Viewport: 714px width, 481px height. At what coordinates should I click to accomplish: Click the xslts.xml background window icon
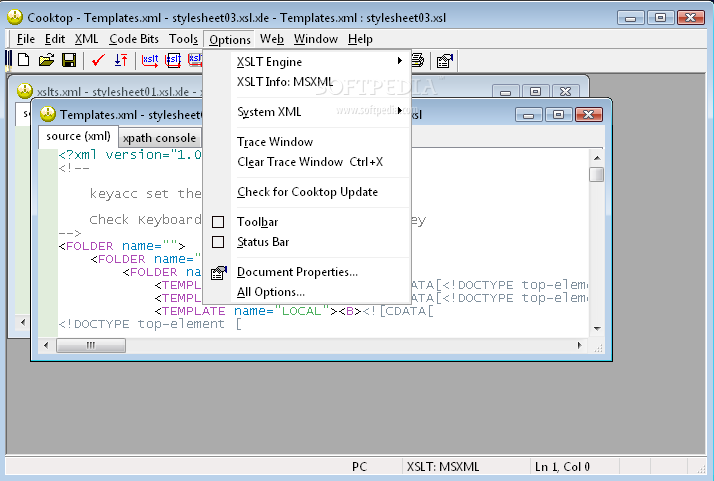coord(25,91)
